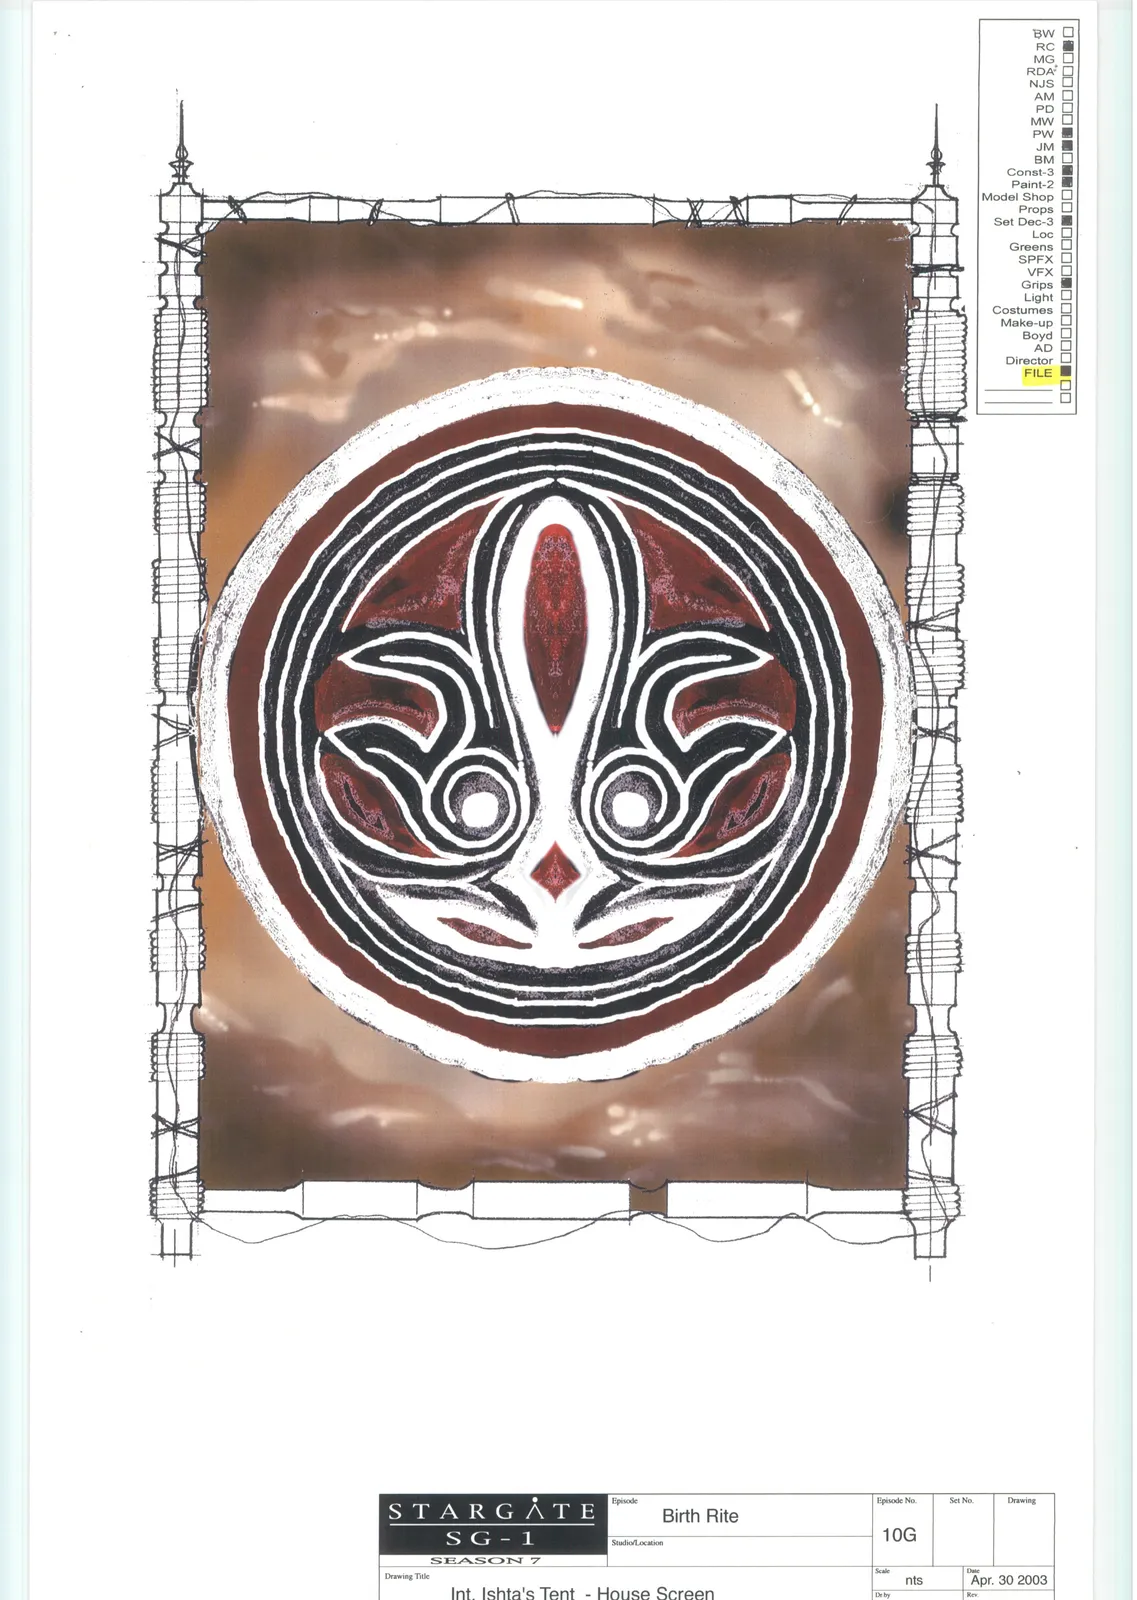Click the 'Drawing Title' field label
This screenshot has height=1600, width=1137.
407,1576
